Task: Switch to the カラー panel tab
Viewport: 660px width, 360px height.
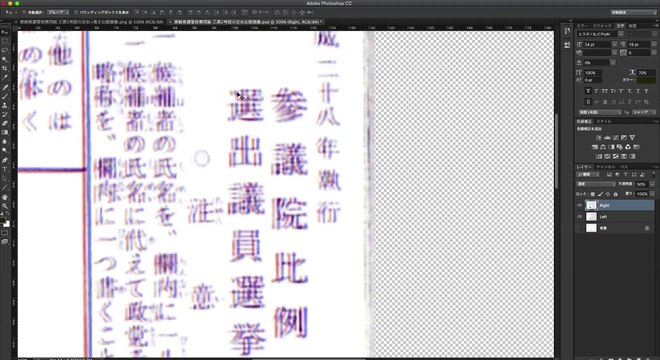Action: point(583,26)
